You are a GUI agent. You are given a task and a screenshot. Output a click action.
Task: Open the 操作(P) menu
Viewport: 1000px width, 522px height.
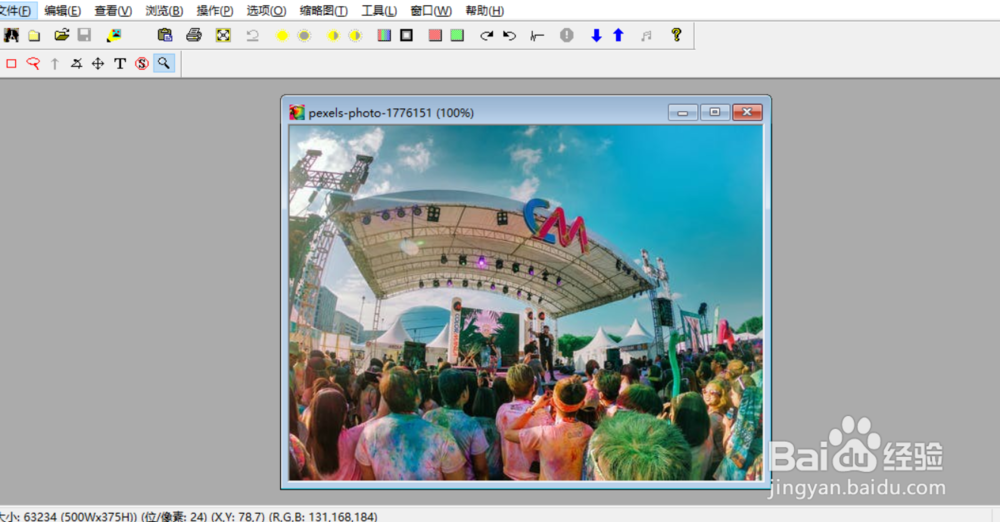[215, 11]
